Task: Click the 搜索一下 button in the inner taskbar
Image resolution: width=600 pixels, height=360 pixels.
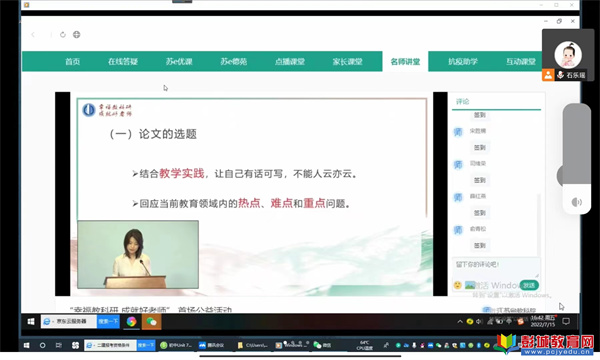Action: pos(108,322)
